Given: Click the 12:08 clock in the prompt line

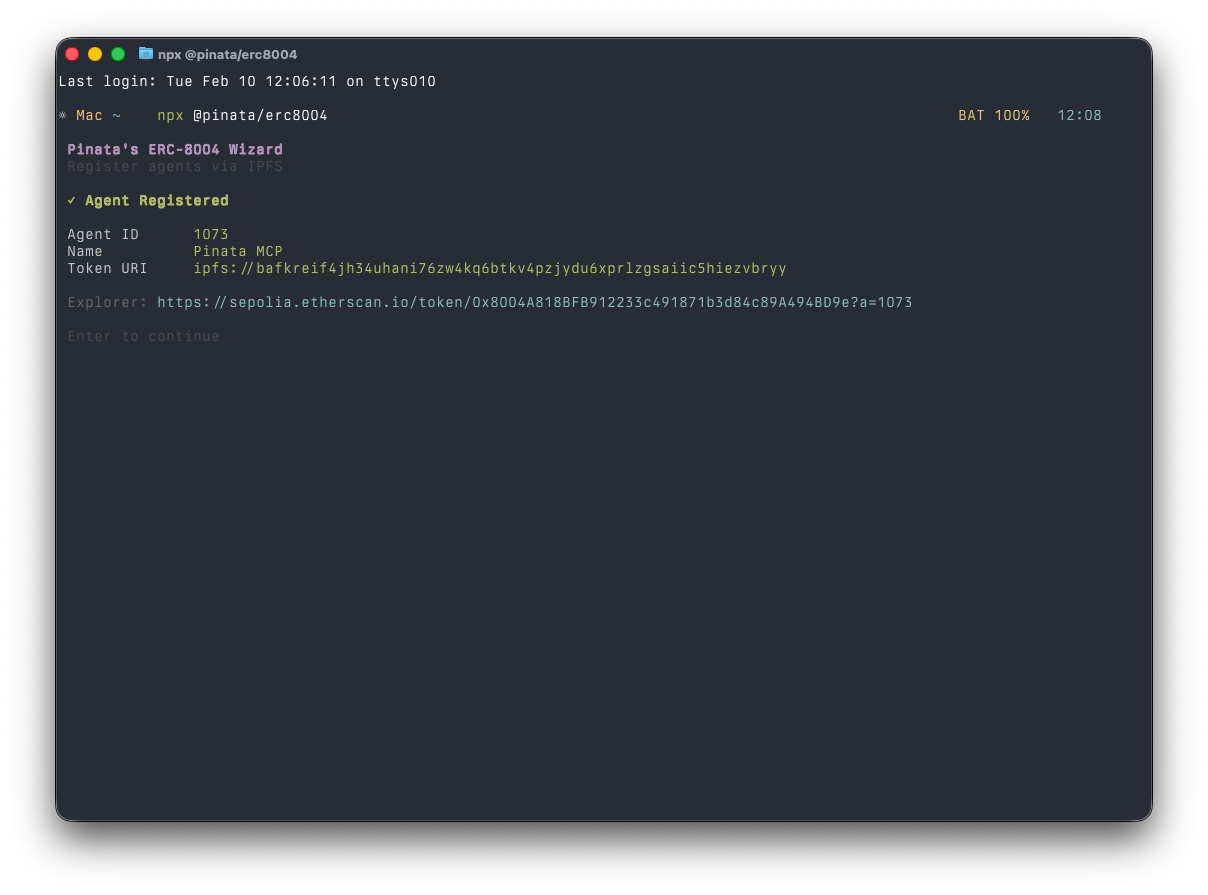Looking at the screenshot, I should [1079, 115].
